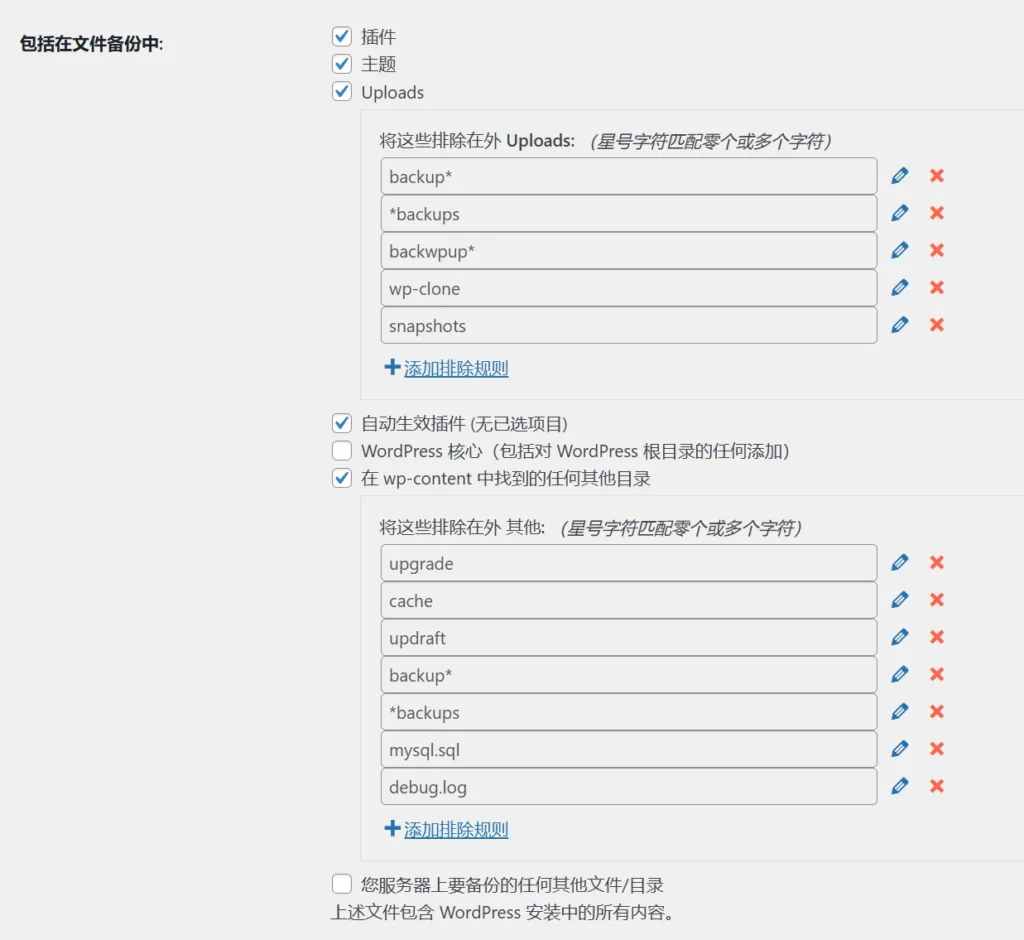Disable the Uploads backup checkbox

(342, 91)
